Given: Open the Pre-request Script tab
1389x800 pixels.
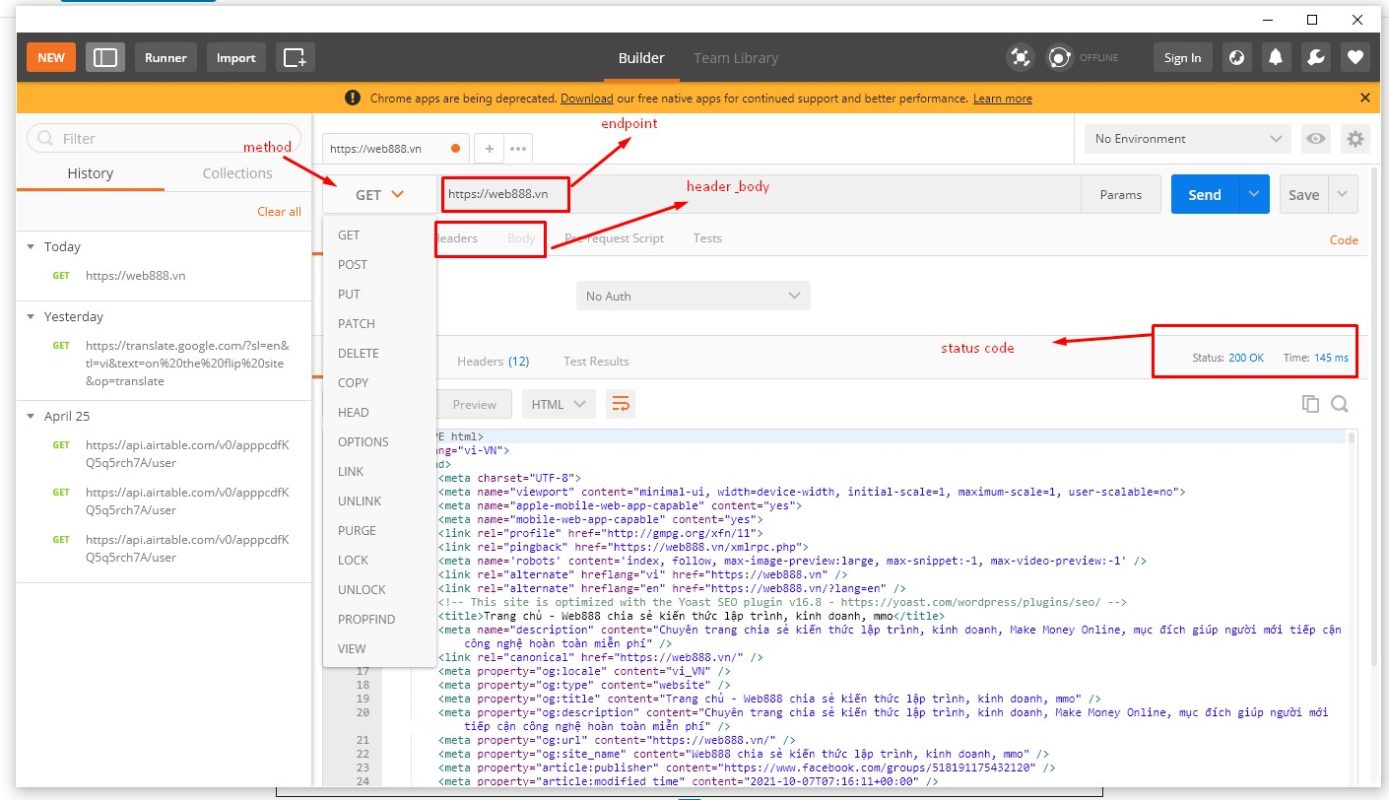Looking at the screenshot, I should tap(614, 238).
